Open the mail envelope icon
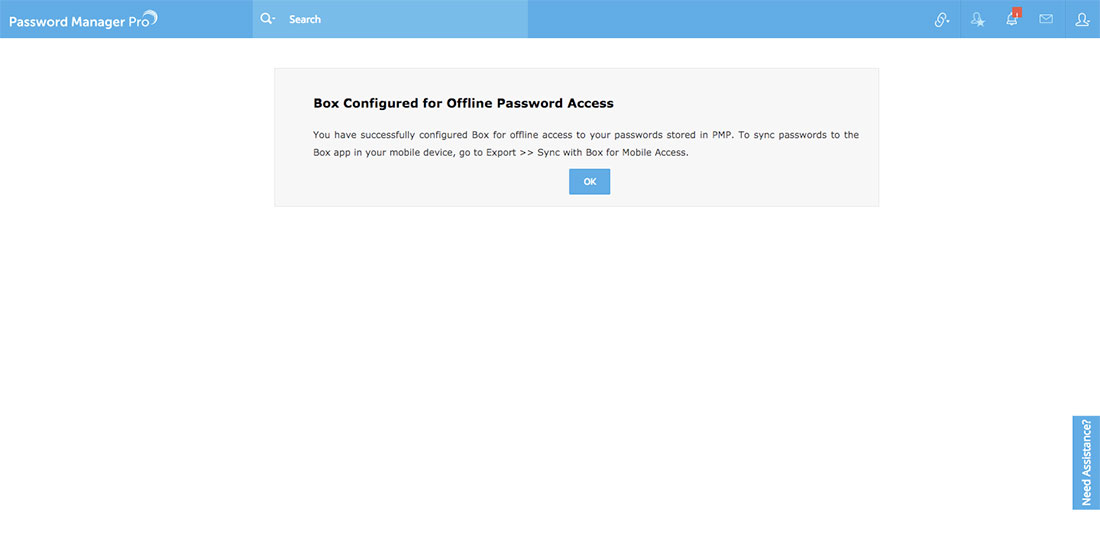Image resolution: width=1100 pixels, height=545 pixels. pyautogui.click(x=1046, y=19)
